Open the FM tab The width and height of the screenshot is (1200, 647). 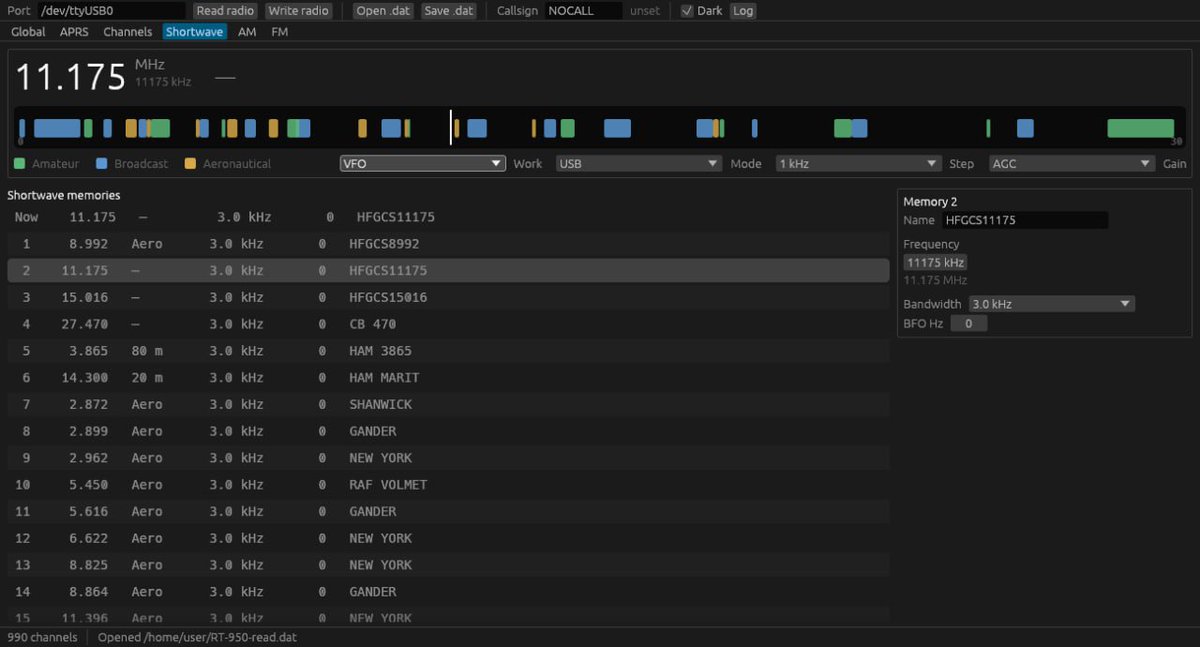click(x=280, y=32)
